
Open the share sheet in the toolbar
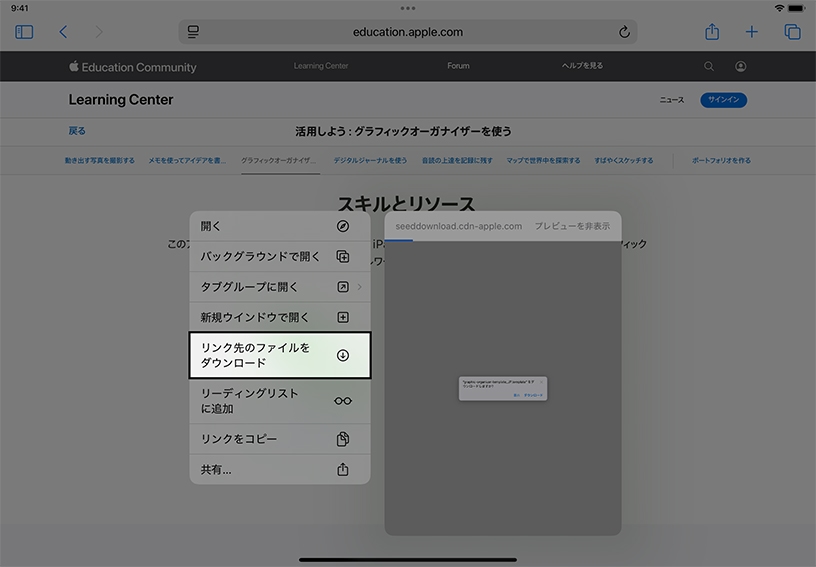pos(712,32)
